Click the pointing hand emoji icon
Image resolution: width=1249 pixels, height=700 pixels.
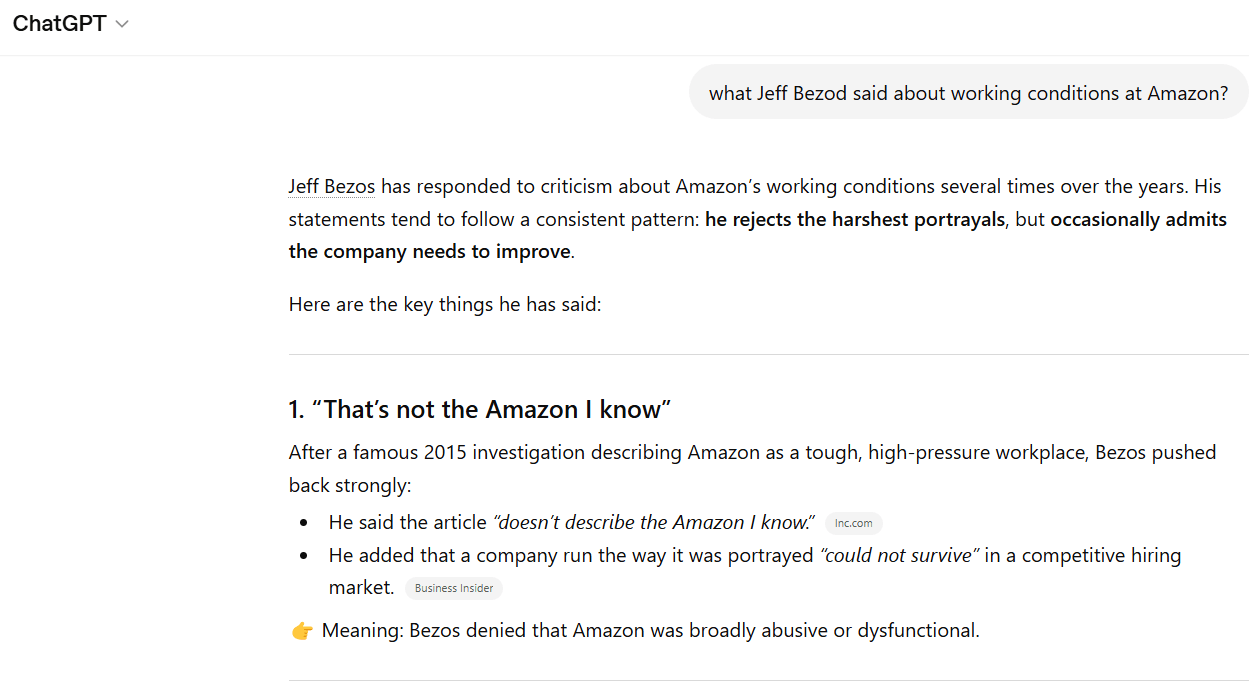coord(302,631)
